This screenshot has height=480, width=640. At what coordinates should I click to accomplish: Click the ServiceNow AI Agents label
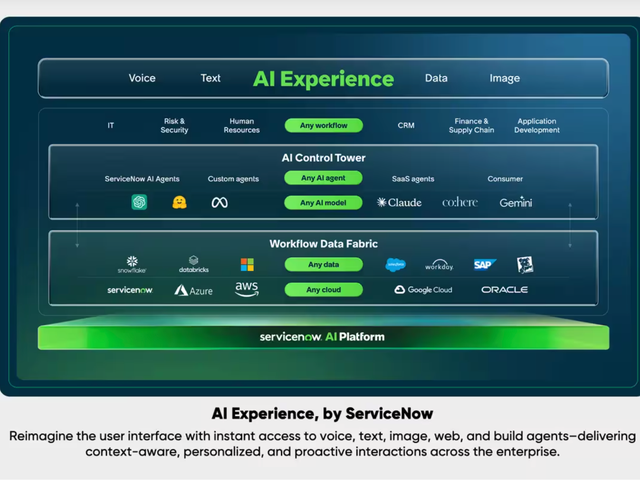click(142, 179)
